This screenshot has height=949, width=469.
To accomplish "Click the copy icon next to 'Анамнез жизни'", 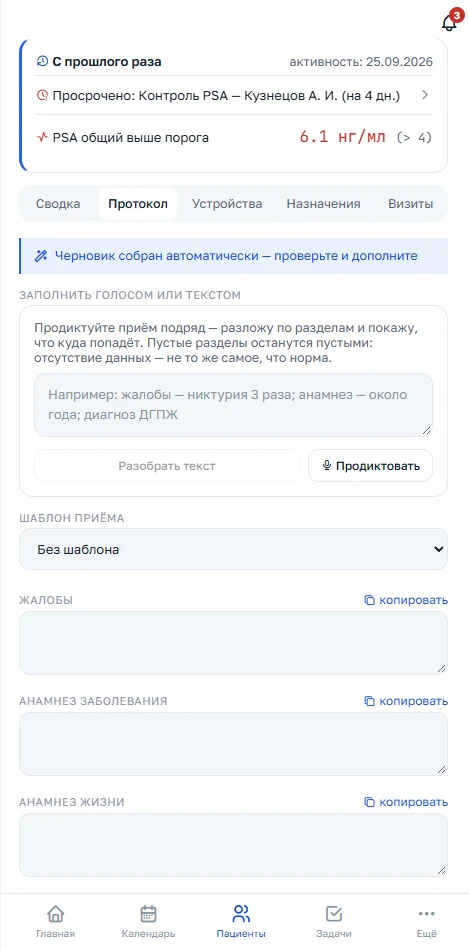I will coord(369,802).
